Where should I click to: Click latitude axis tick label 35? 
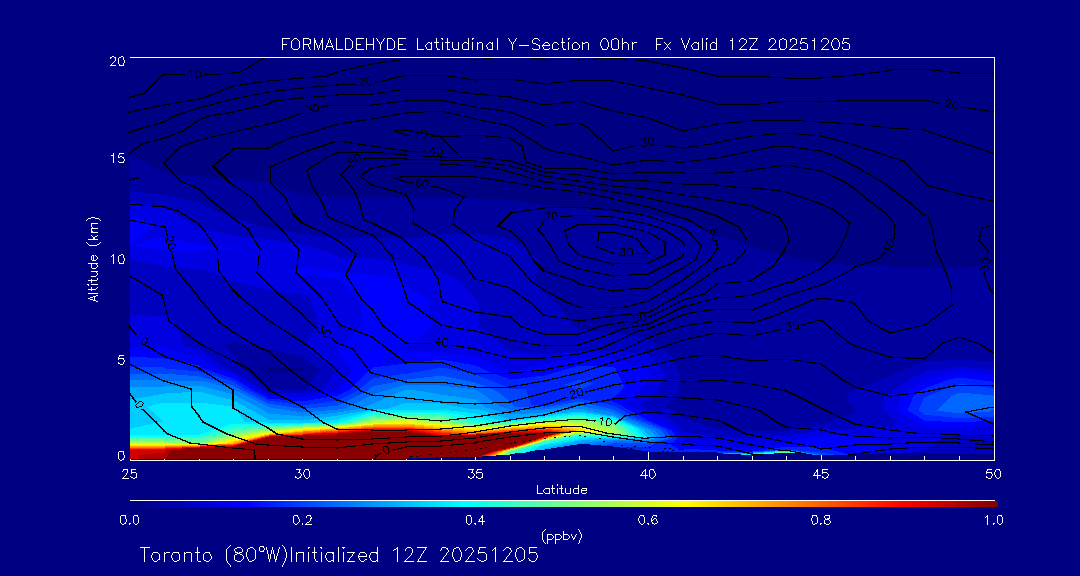tap(475, 474)
